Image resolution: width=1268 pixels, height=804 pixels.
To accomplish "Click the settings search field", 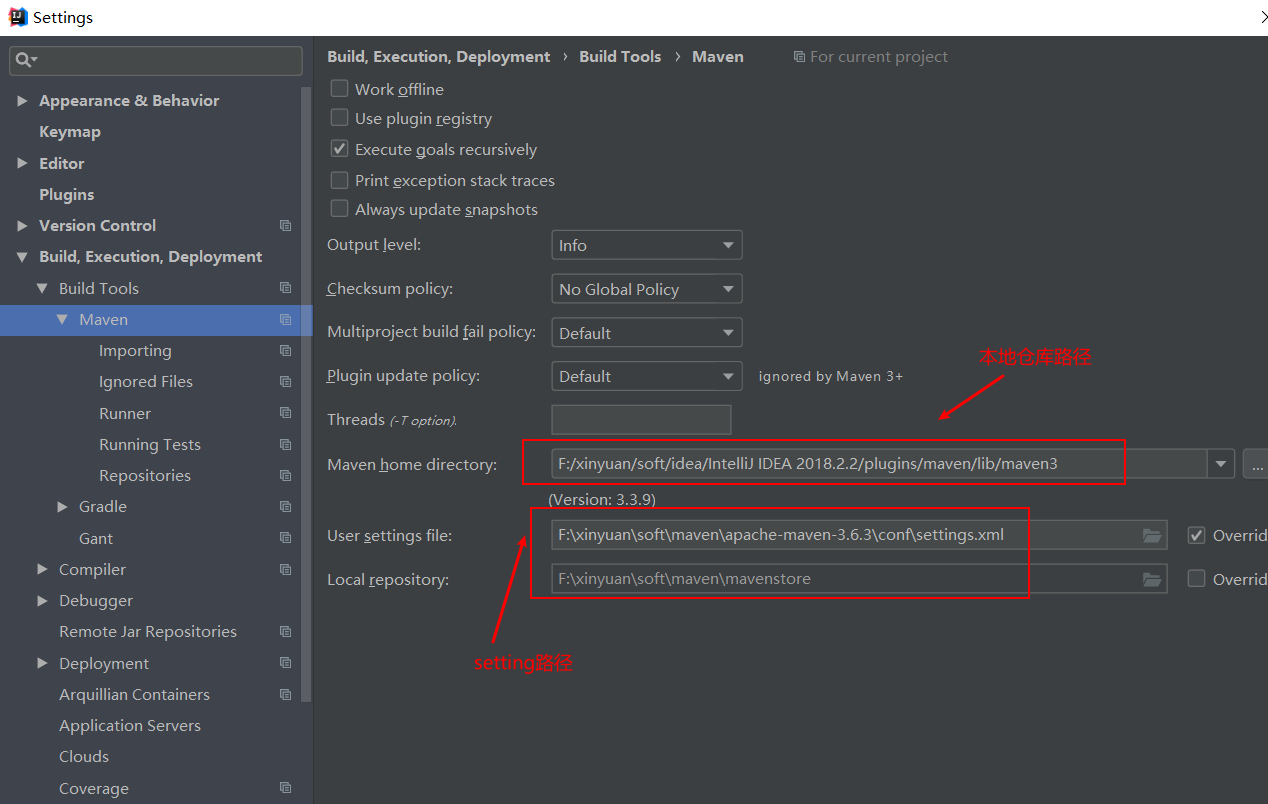I will pyautogui.click(x=156, y=61).
